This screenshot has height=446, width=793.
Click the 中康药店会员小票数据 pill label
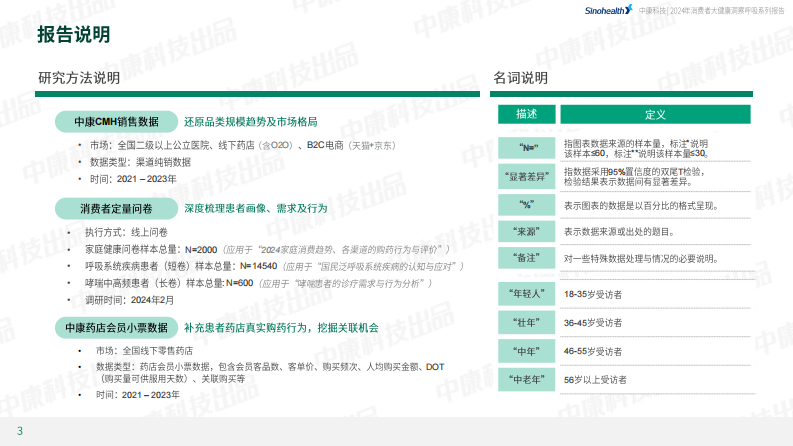[x=116, y=328]
